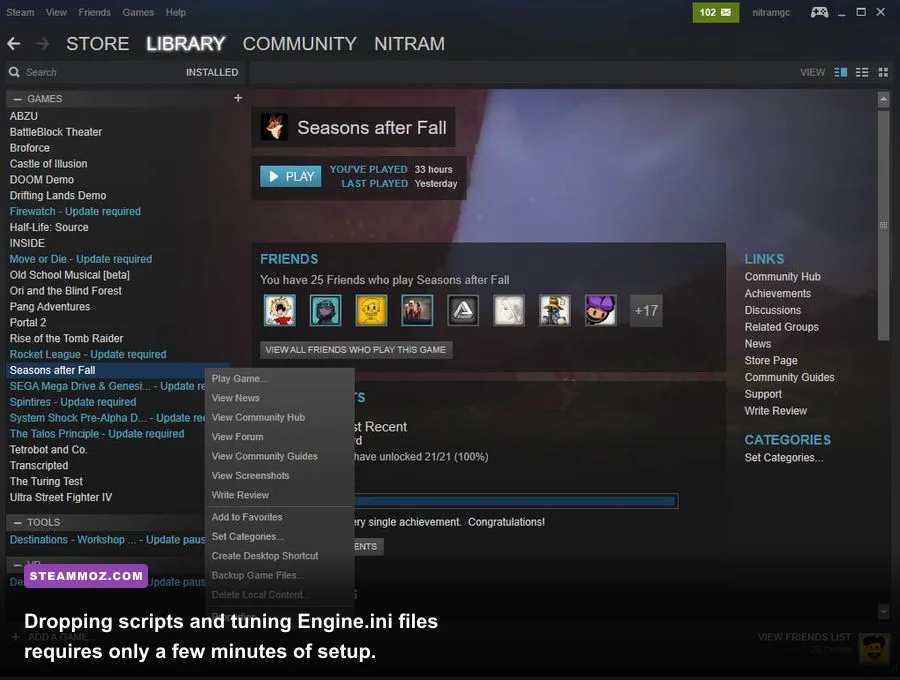This screenshot has height=680, width=900.
Task: Open the black mage friend avatar
Action: (554, 310)
